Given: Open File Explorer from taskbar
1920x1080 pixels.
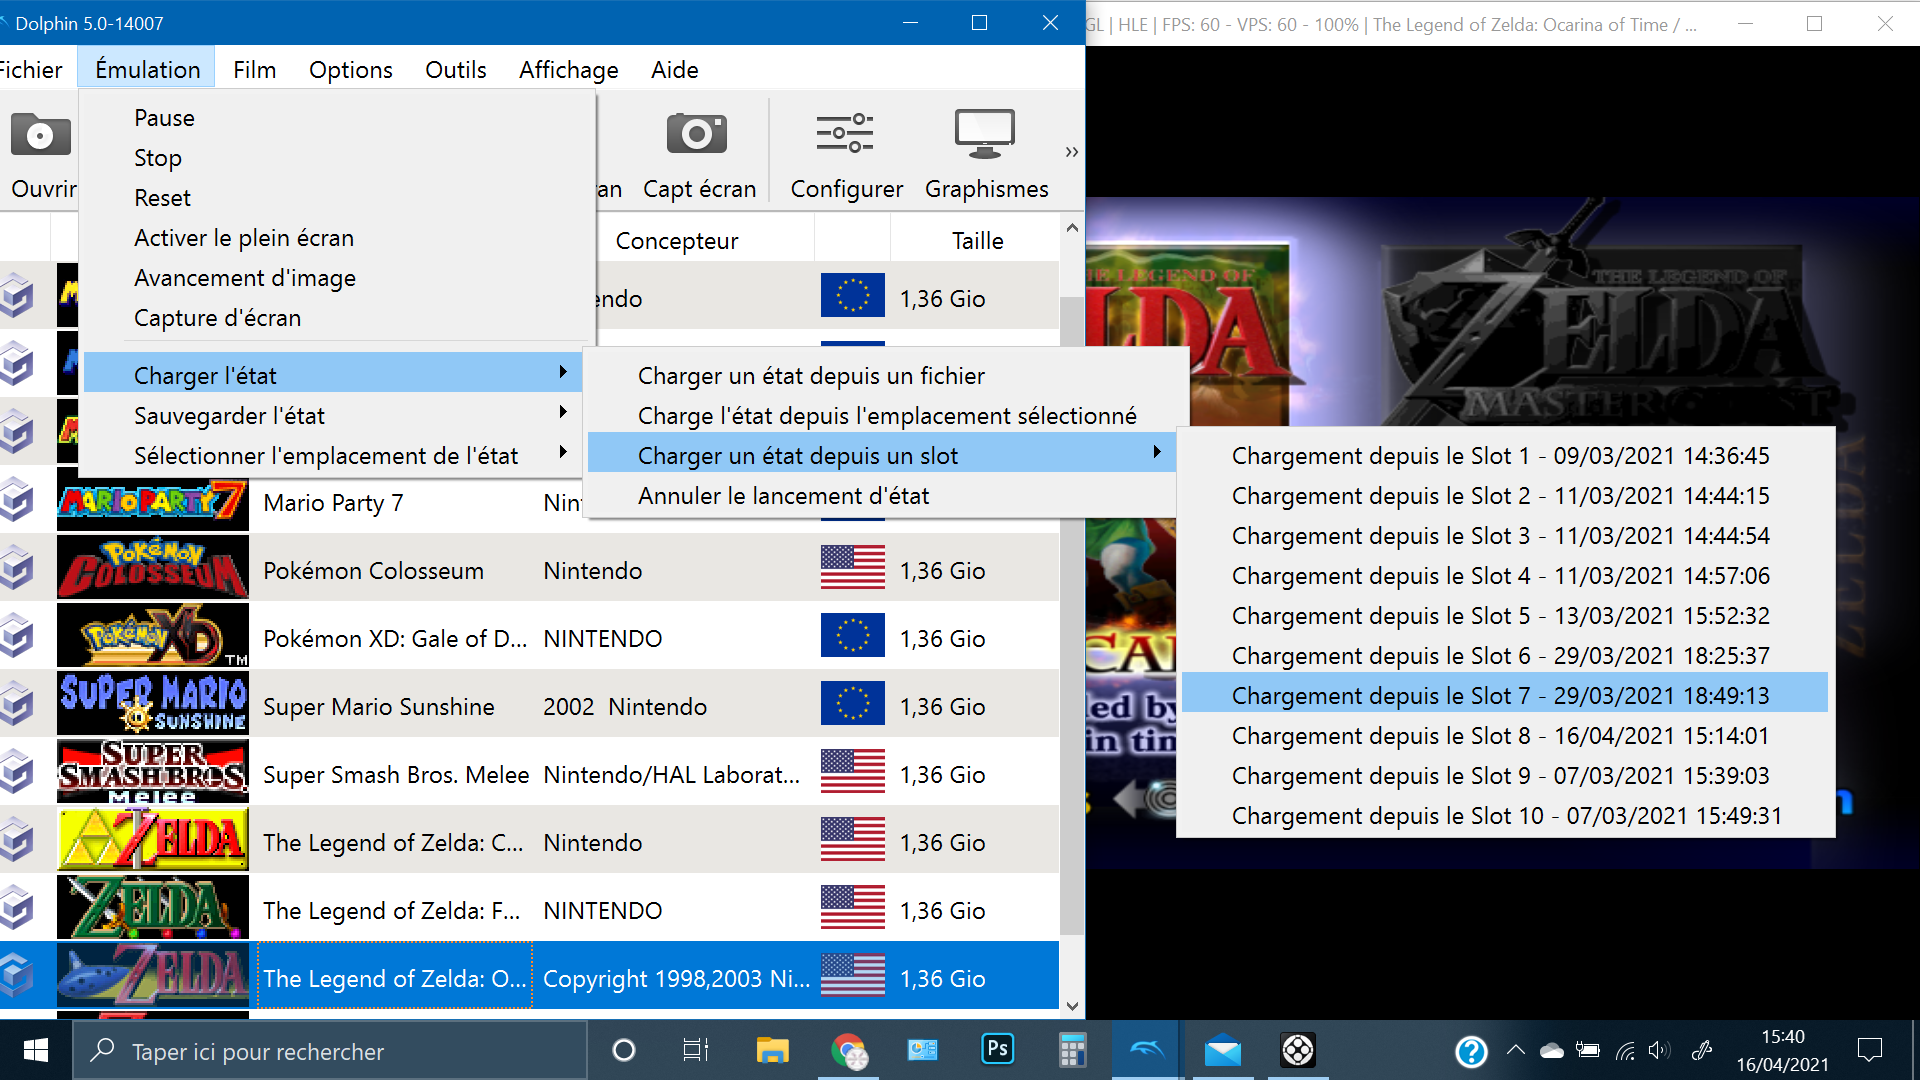Looking at the screenshot, I should pos(772,1050).
